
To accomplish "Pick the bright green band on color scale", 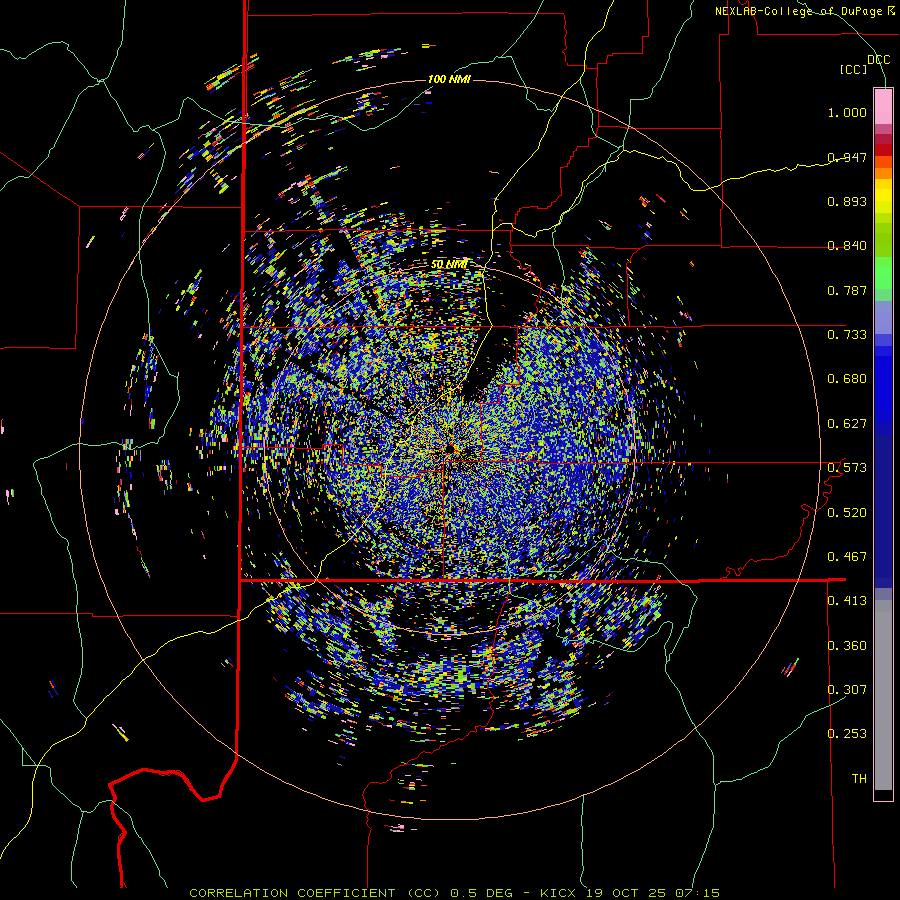I will pyautogui.click(x=883, y=273).
